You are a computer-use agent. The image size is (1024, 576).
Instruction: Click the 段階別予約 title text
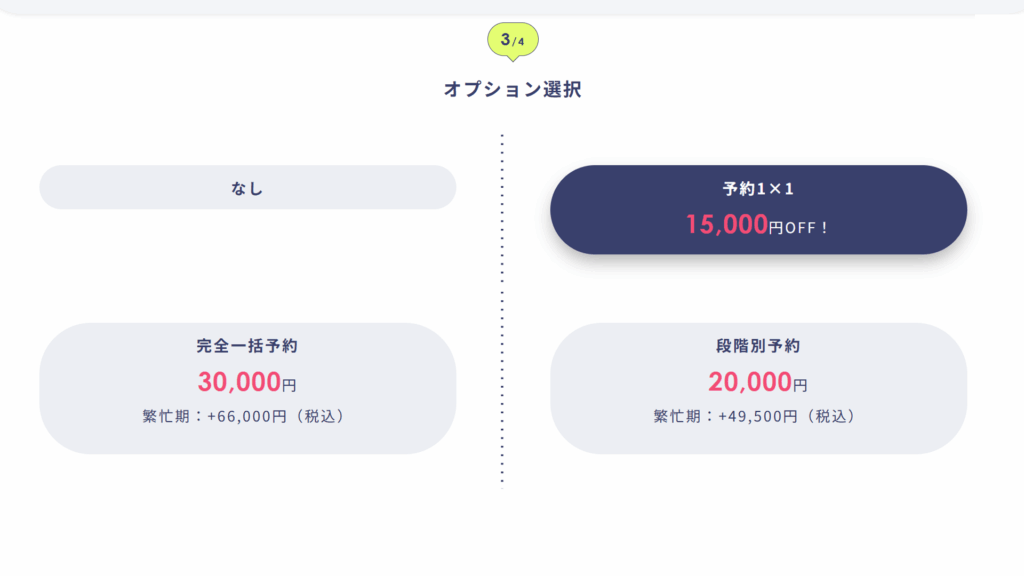point(758,347)
